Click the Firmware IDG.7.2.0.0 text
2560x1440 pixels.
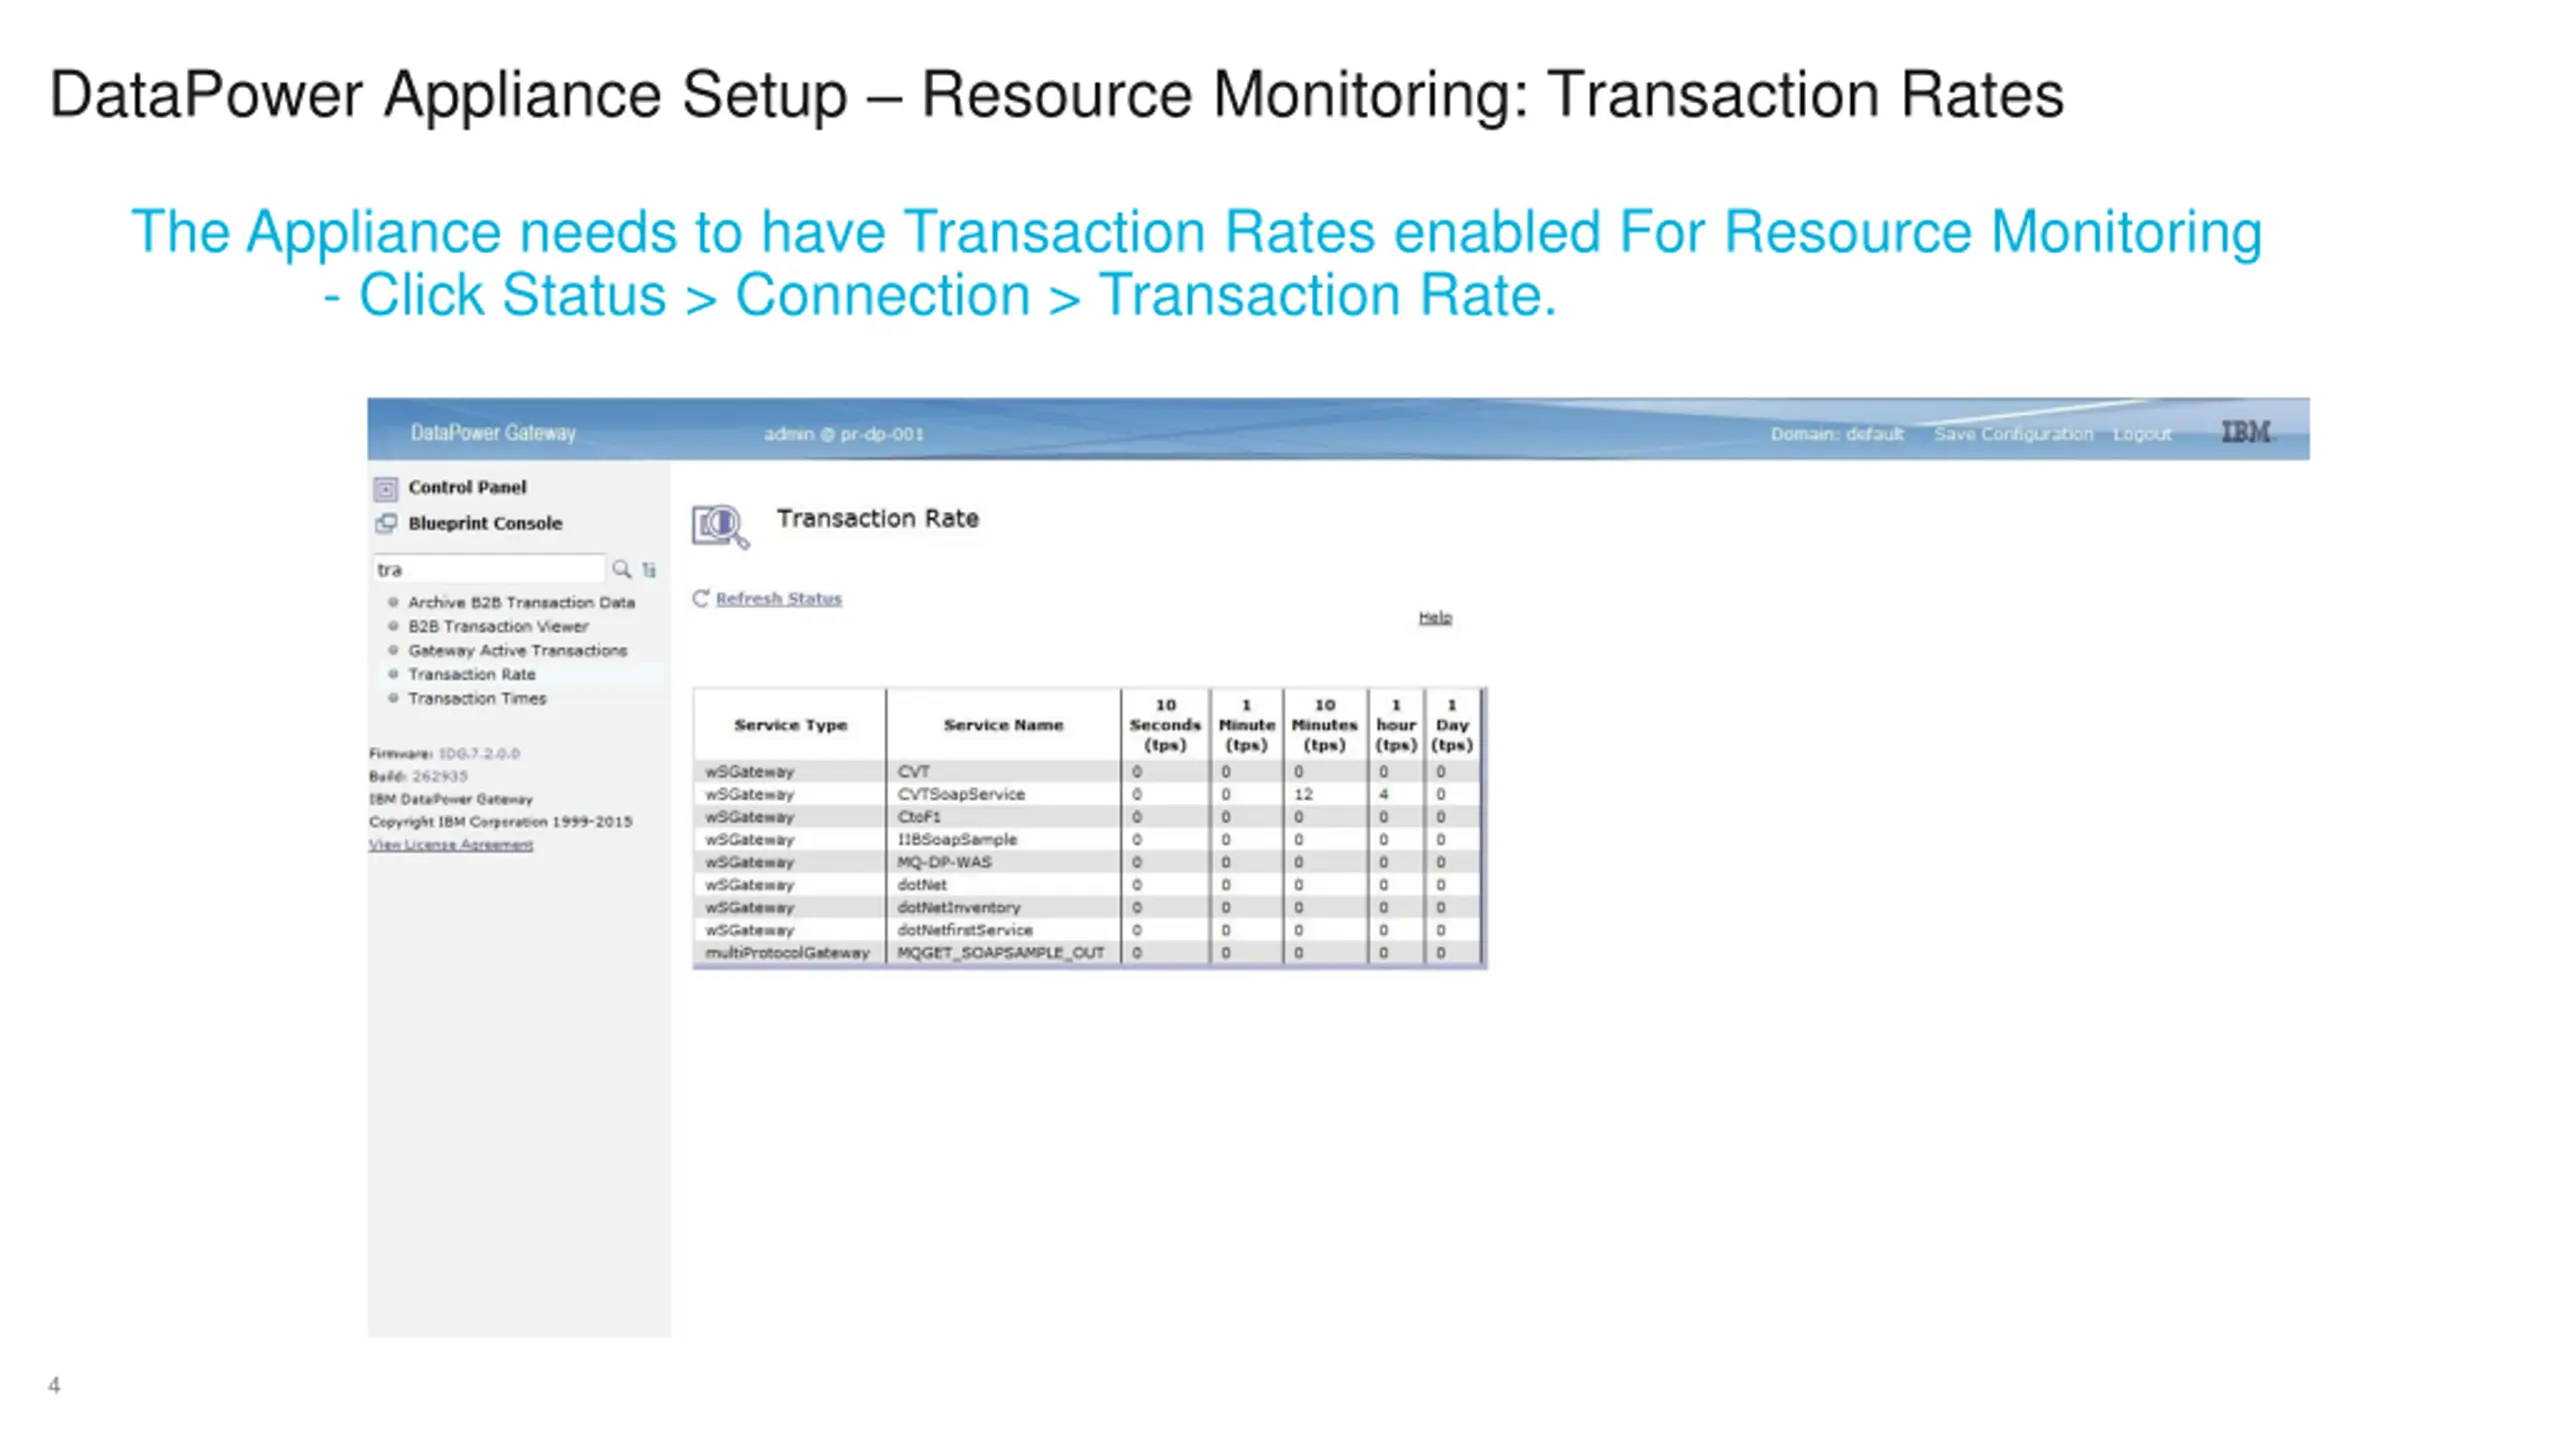(x=445, y=753)
